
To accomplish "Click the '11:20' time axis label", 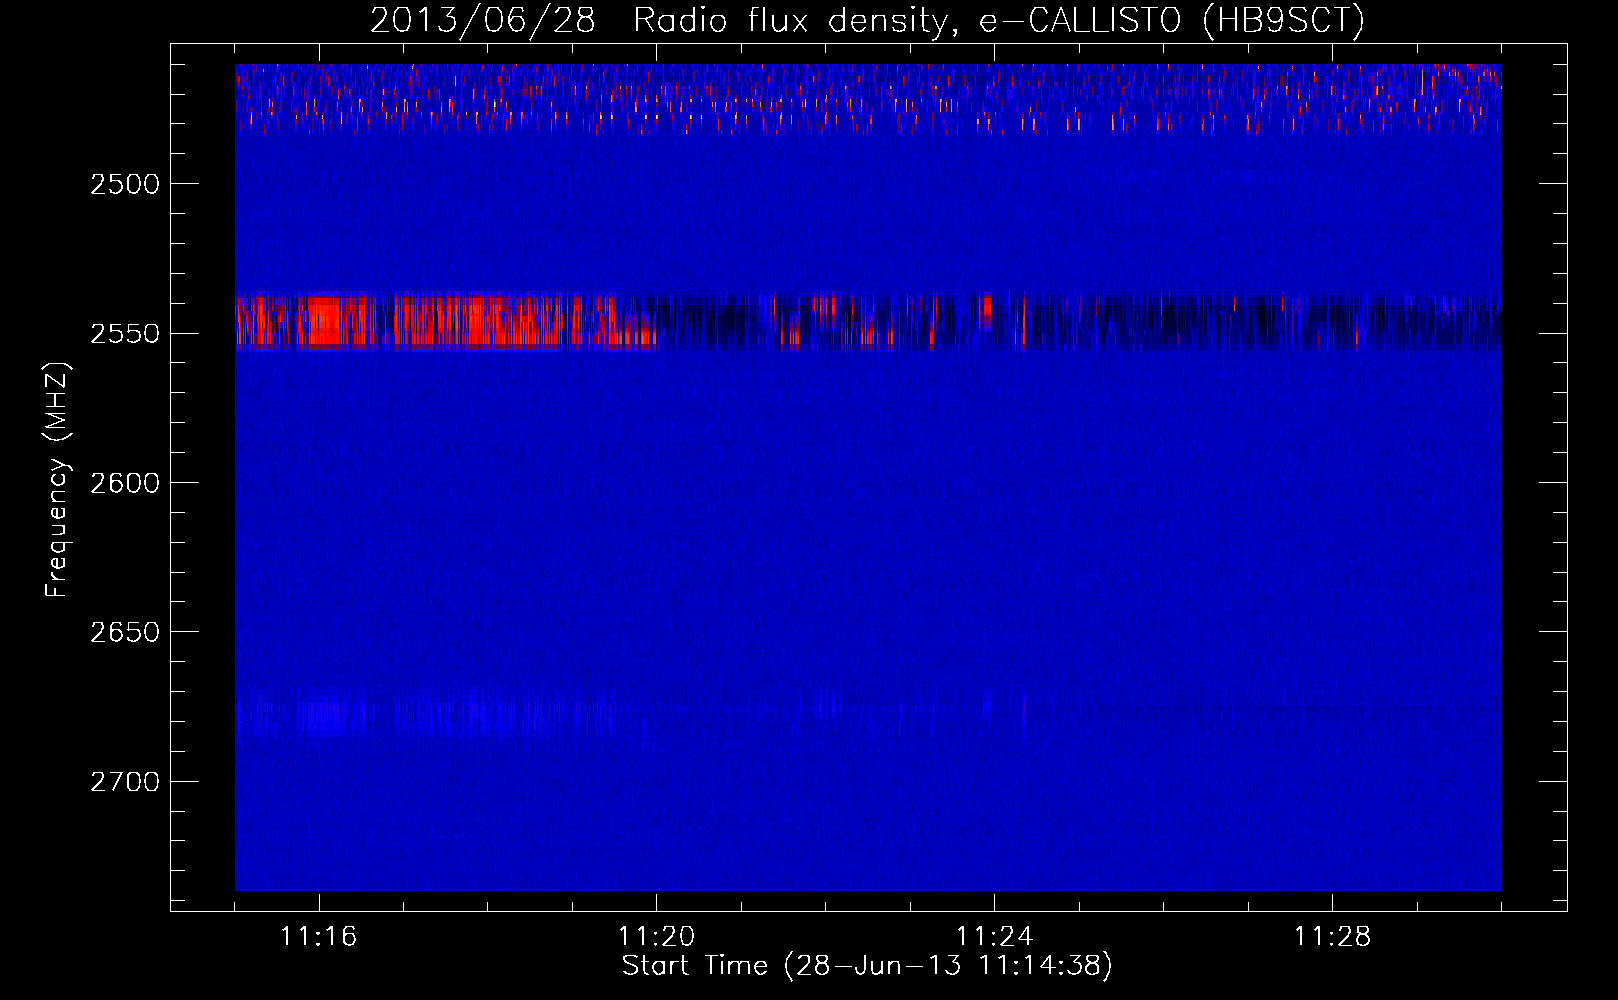I will pyautogui.click(x=657, y=936).
